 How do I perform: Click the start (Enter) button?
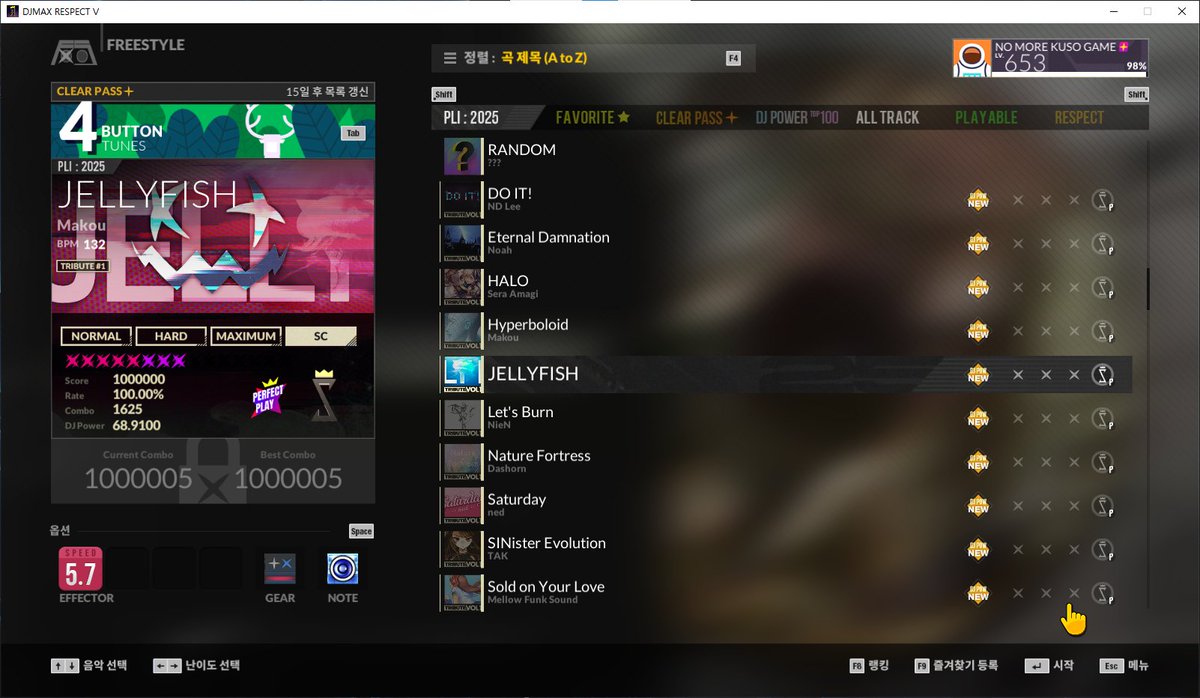1049,665
